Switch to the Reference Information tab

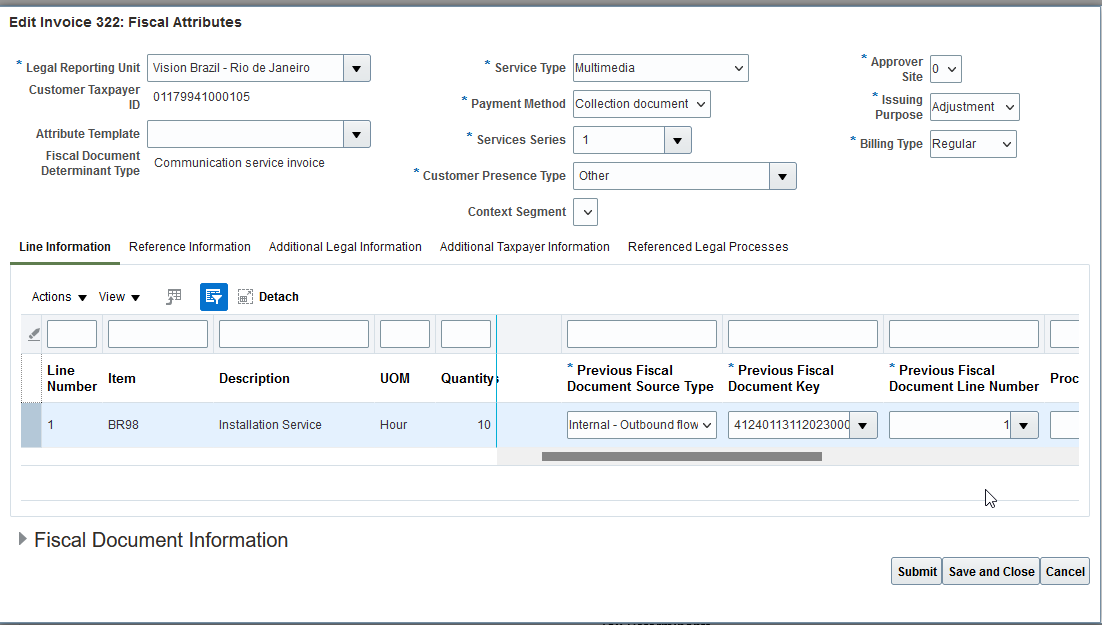coord(189,246)
